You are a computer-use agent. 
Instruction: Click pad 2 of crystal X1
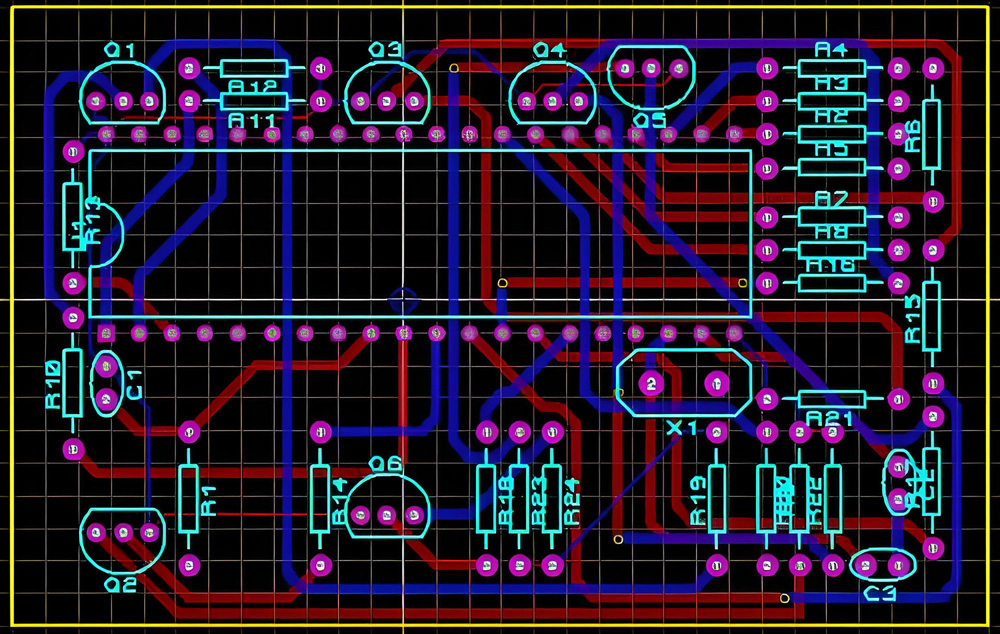coord(651,384)
